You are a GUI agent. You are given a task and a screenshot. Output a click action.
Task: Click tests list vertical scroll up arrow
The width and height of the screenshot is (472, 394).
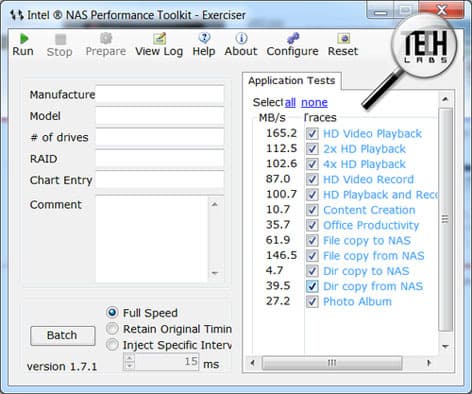[445, 99]
